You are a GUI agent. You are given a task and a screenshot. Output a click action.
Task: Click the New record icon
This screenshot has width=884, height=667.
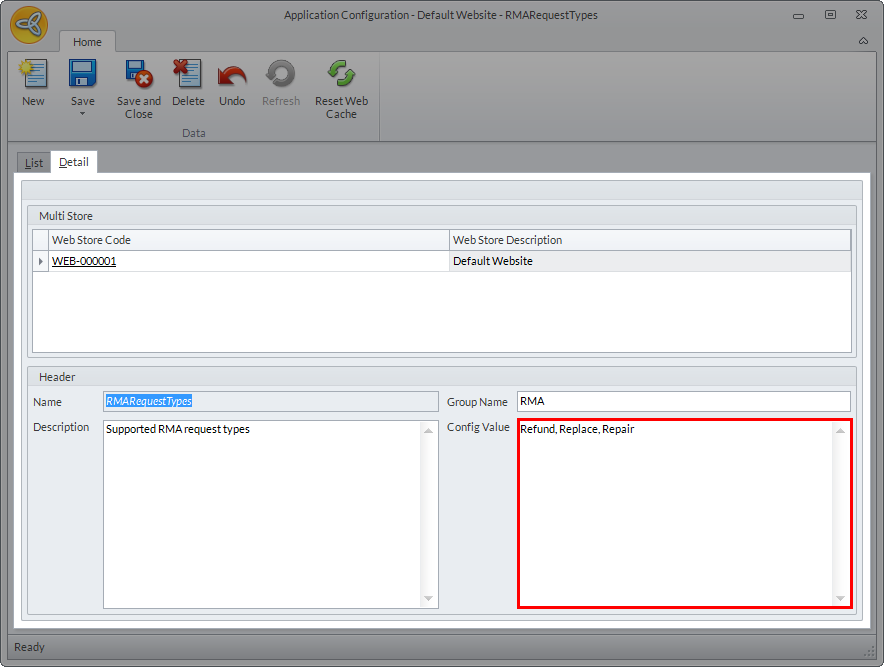click(x=33, y=75)
